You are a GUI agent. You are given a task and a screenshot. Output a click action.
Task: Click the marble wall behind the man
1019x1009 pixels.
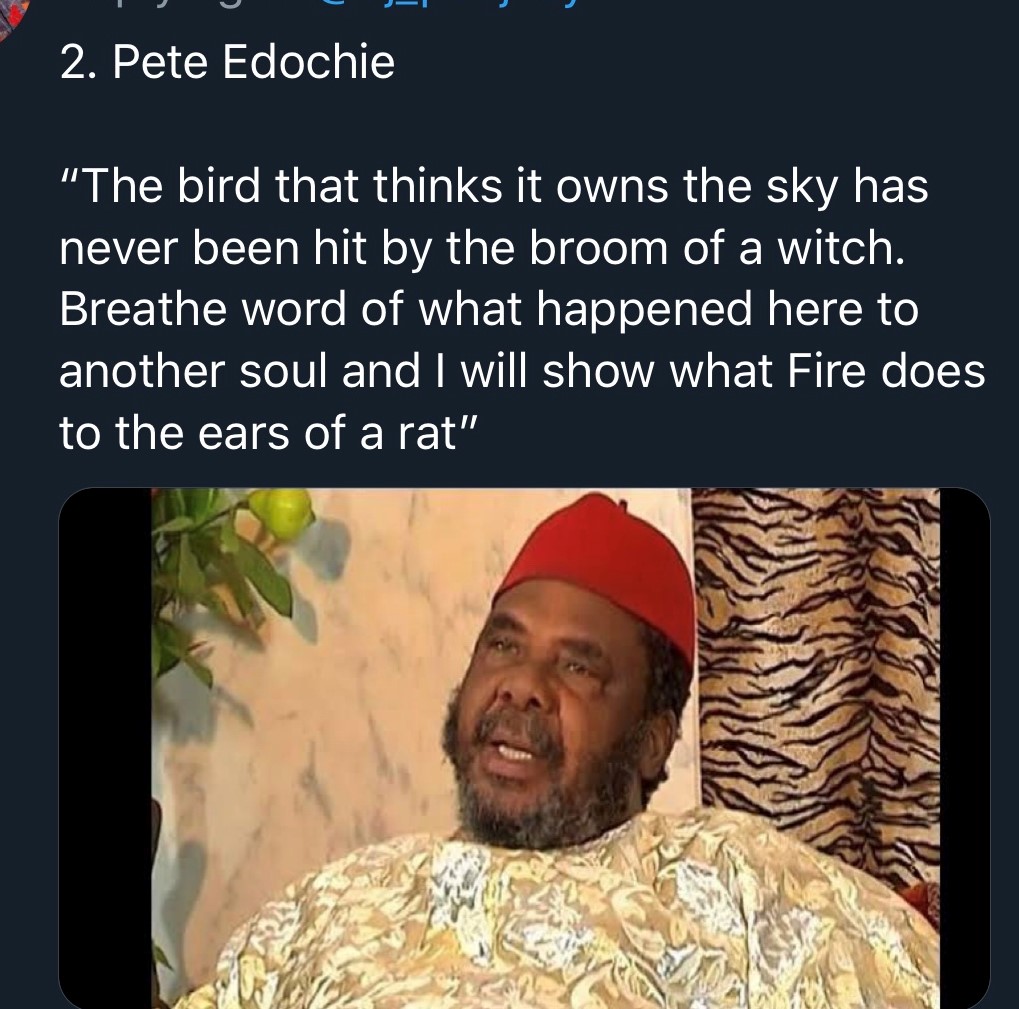pos(364,650)
